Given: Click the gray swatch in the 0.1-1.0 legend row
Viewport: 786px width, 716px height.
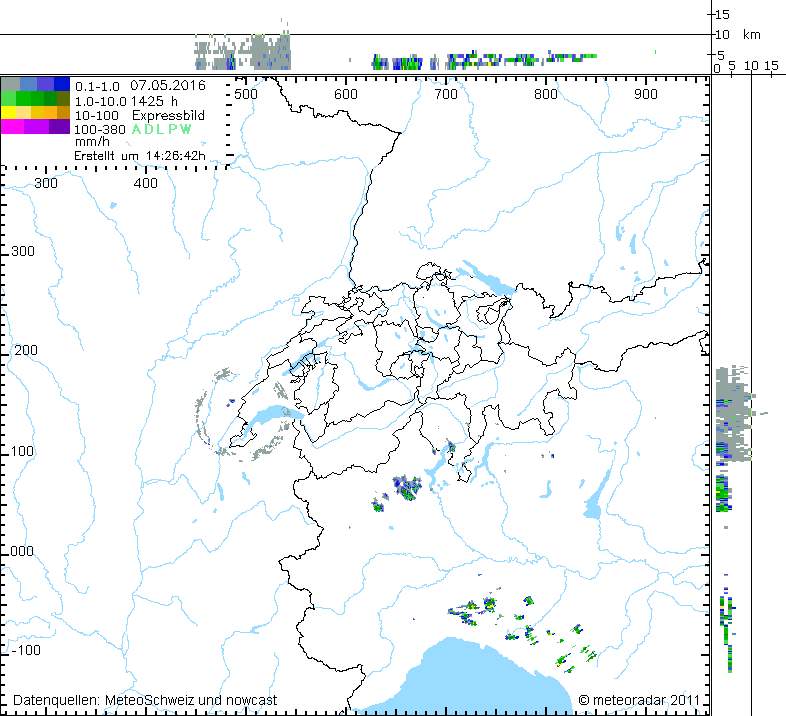Looking at the screenshot, I should [11, 84].
